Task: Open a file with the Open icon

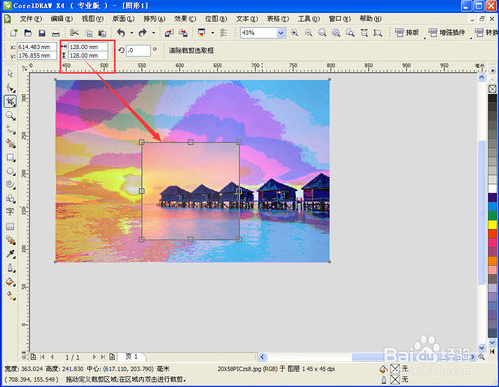Action: [28, 33]
